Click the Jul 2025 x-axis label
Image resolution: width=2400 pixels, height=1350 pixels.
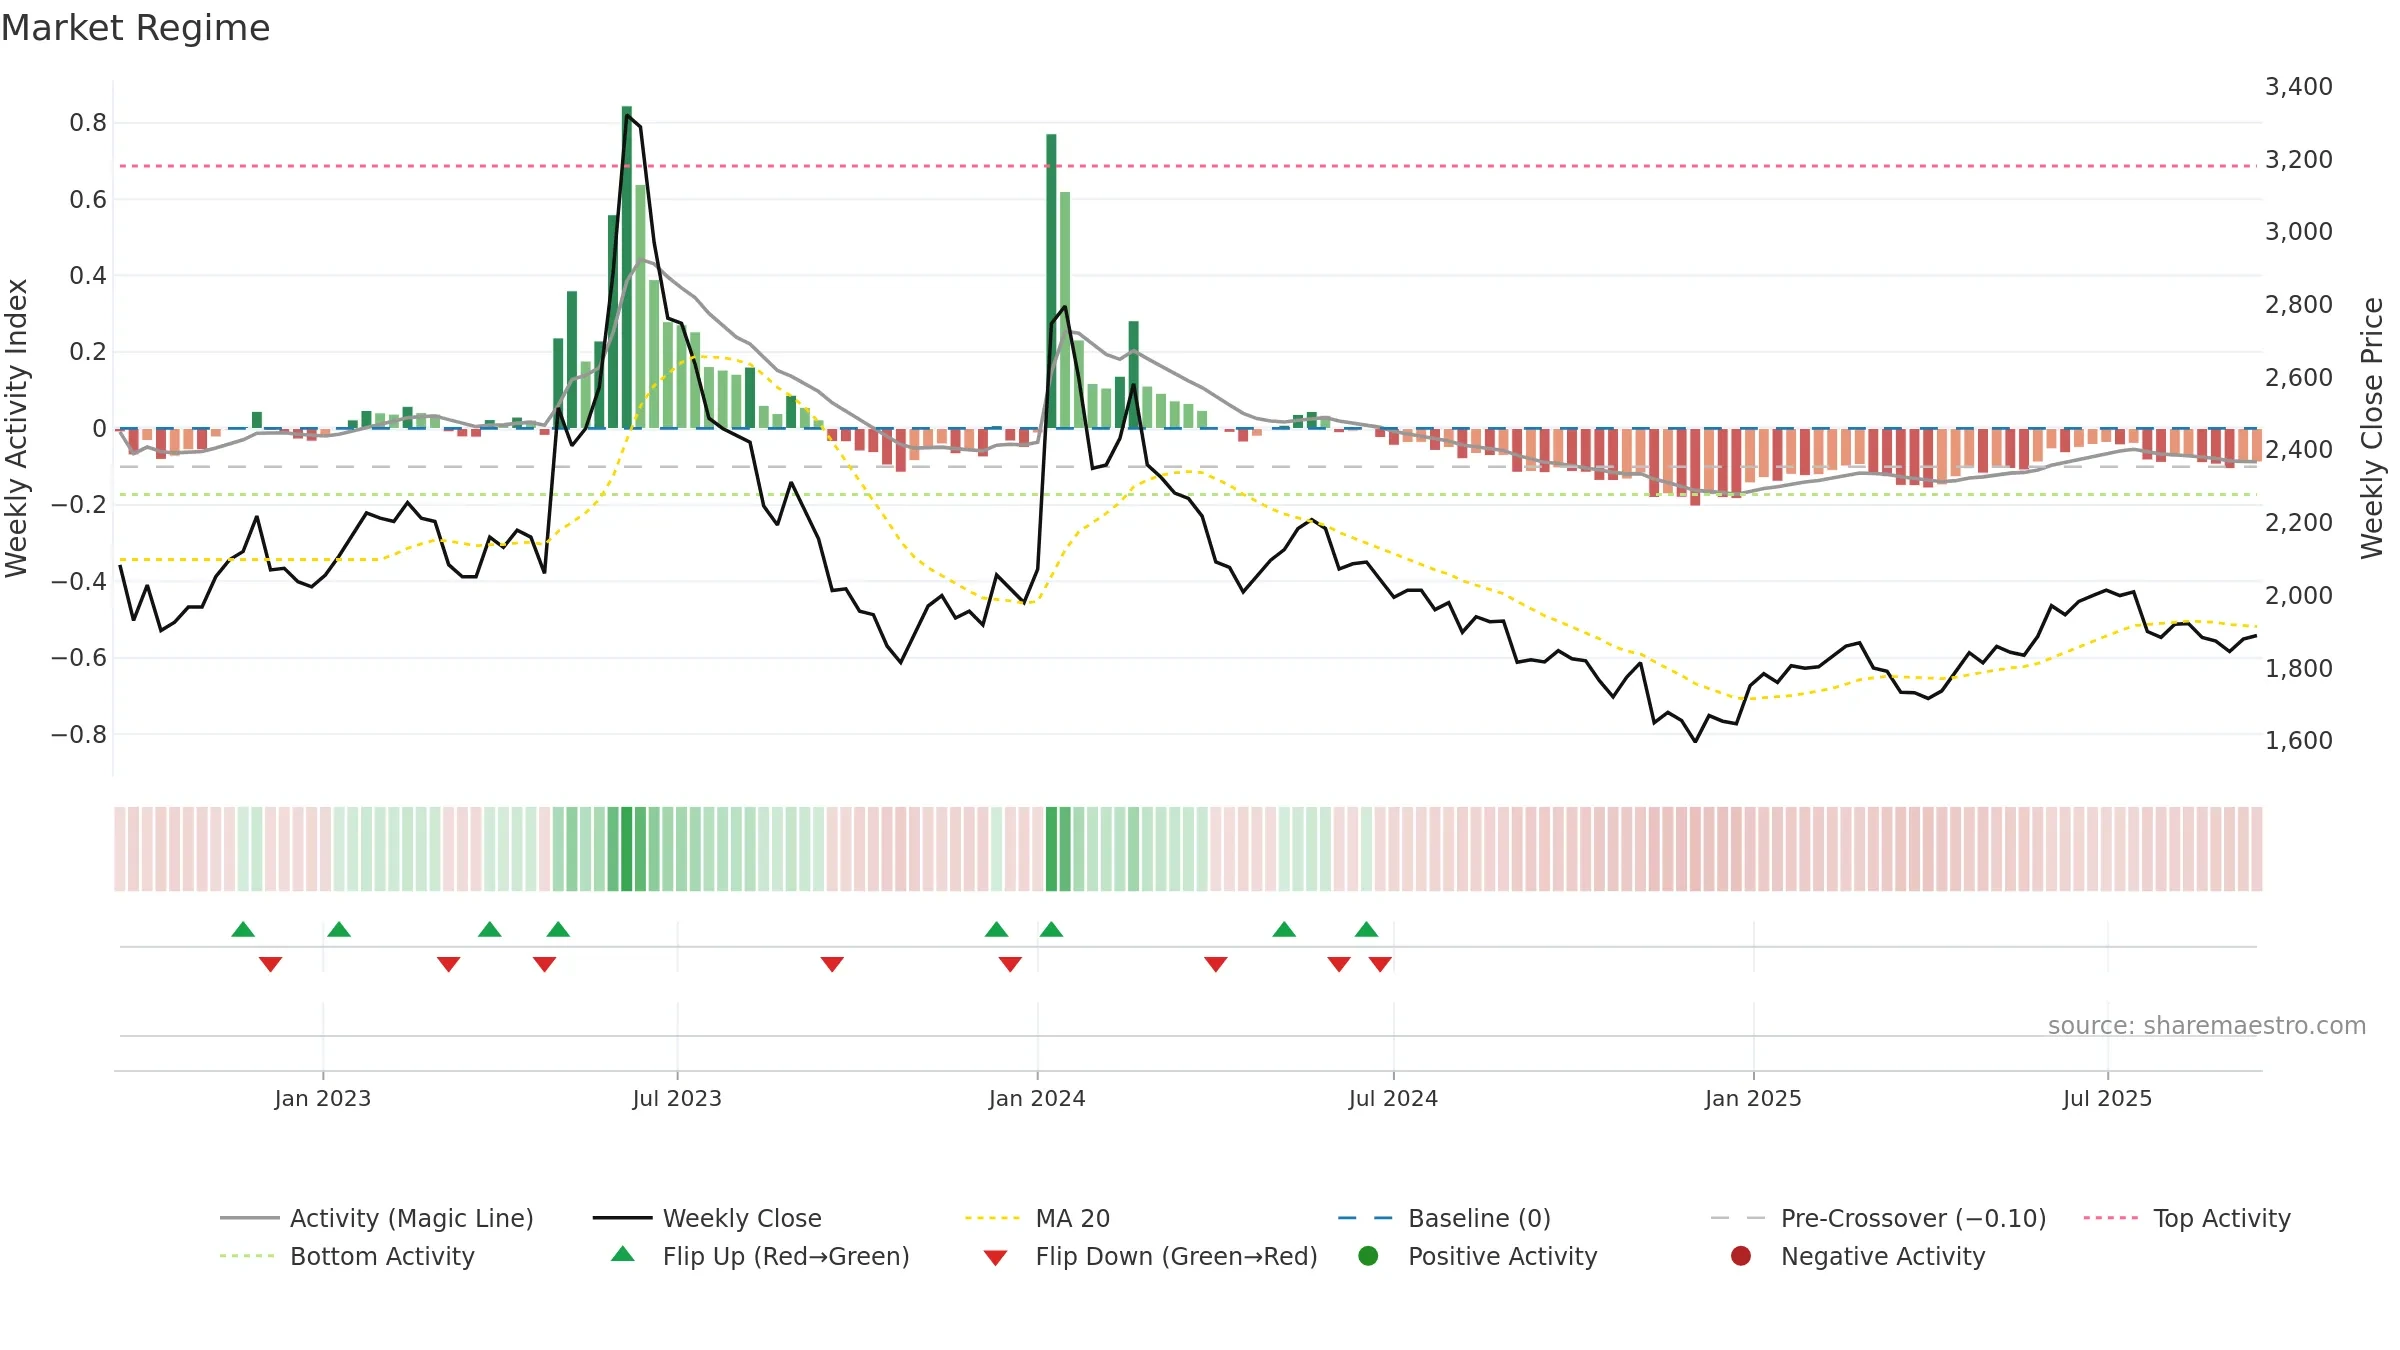tap(2107, 1098)
